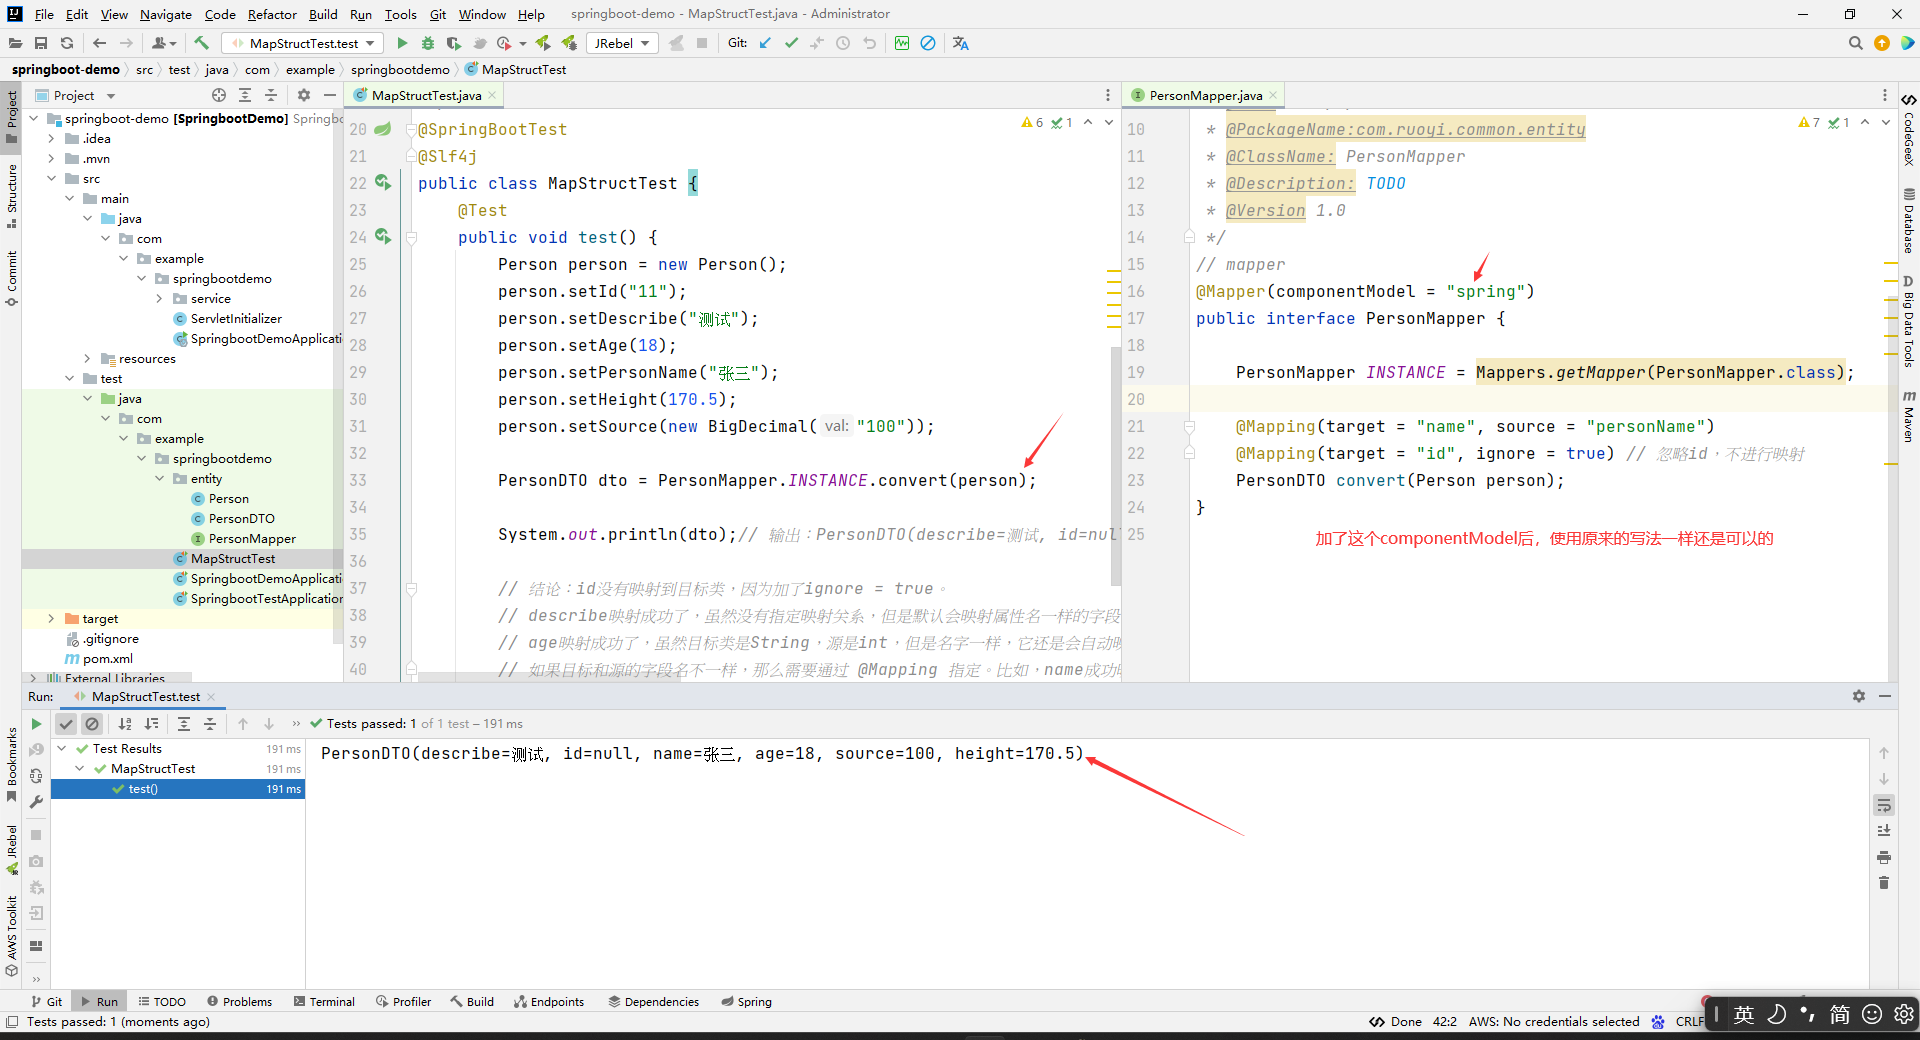Open the Spring tool window button

click(746, 1001)
